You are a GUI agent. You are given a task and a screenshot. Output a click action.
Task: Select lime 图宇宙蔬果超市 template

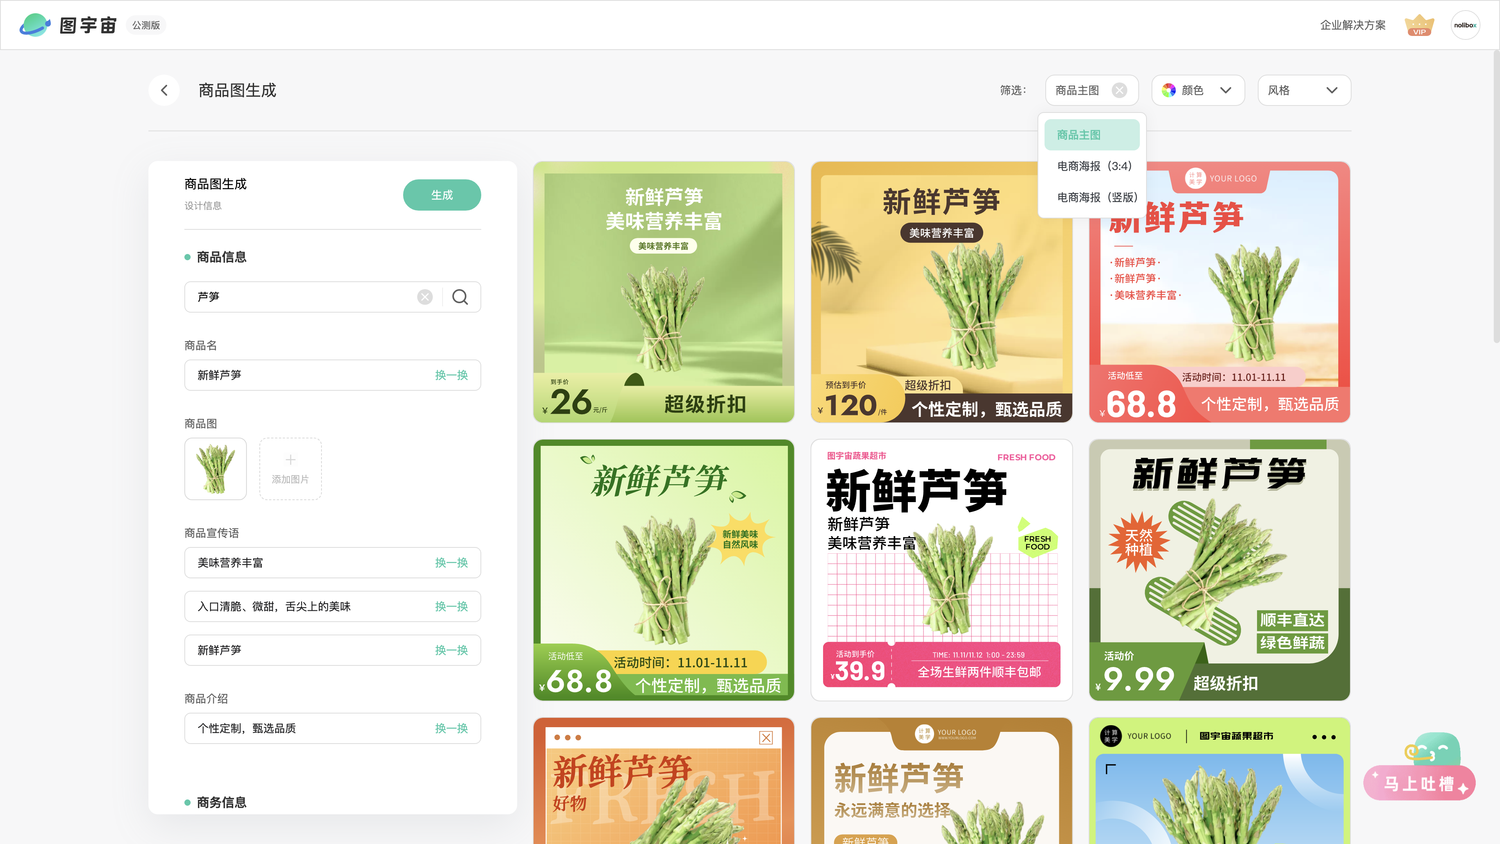(1220, 781)
